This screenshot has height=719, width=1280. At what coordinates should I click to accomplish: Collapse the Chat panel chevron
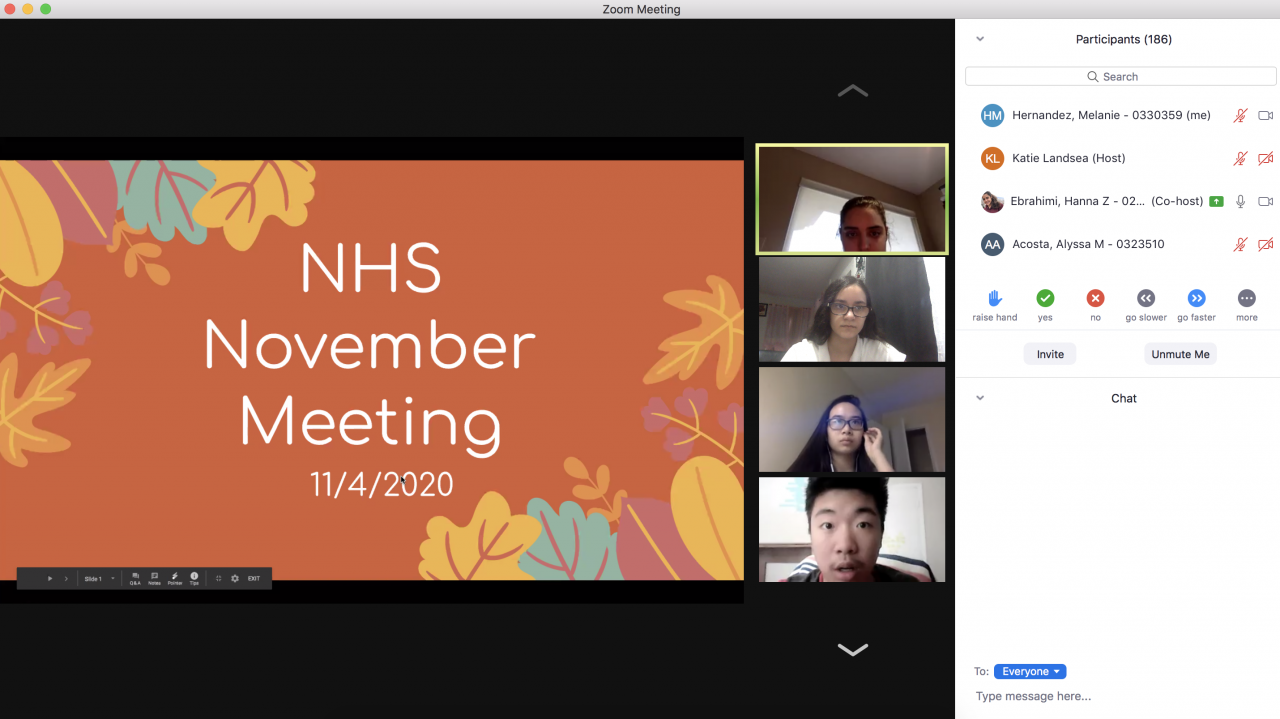pyautogui.click(x=980, y=398)
